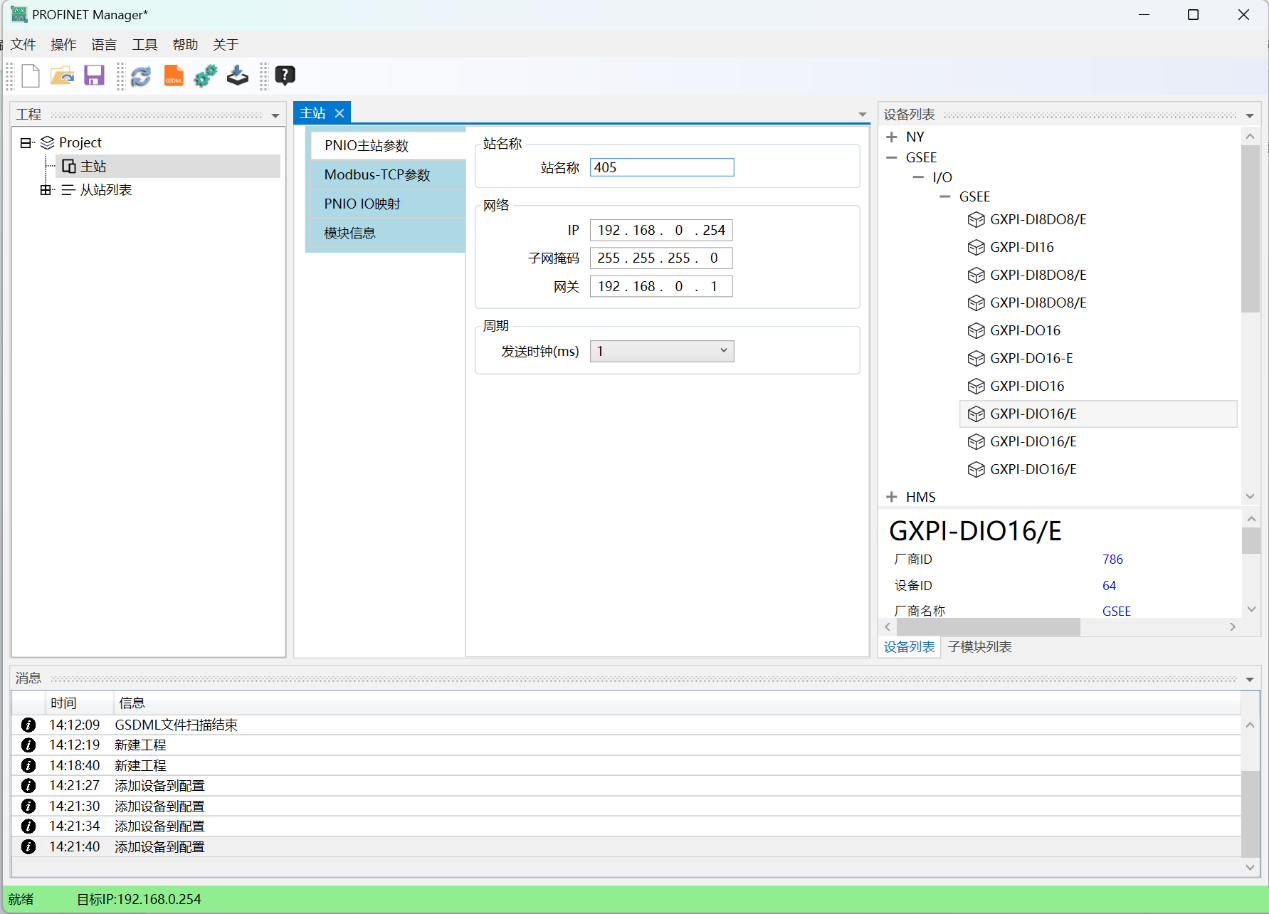The height and width of the screenshot is (914, 1269).
Task: Select the PNIO主站参数 tab
Action: tap(389, 146)
